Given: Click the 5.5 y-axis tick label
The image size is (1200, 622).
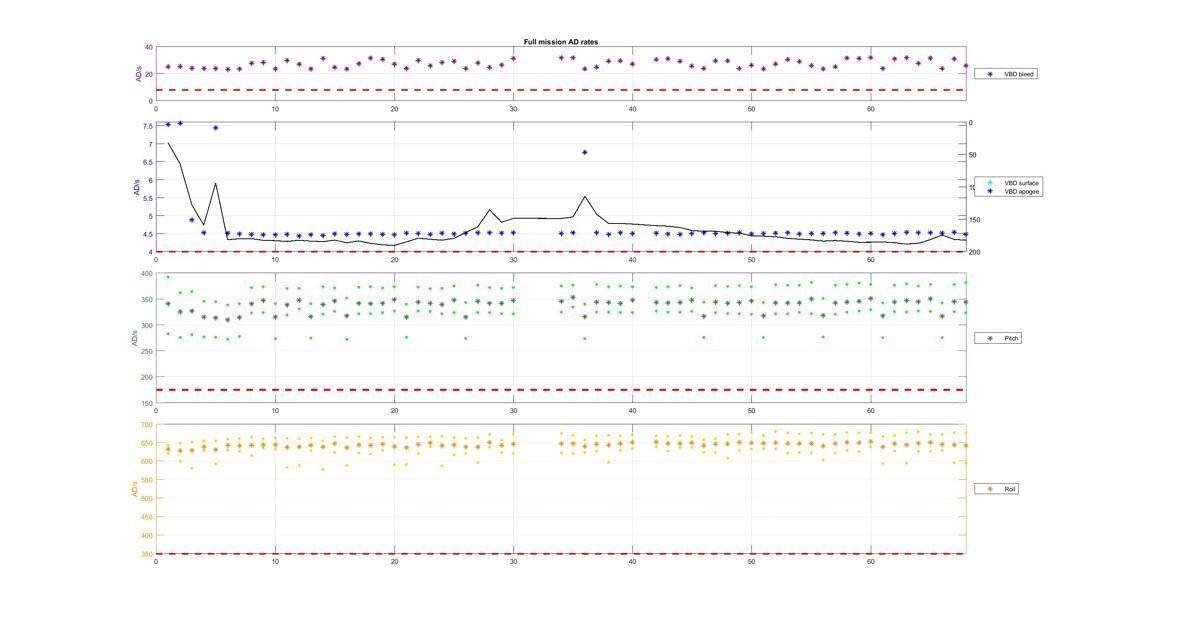Looking at the screenshot, I should pos(148,198).
